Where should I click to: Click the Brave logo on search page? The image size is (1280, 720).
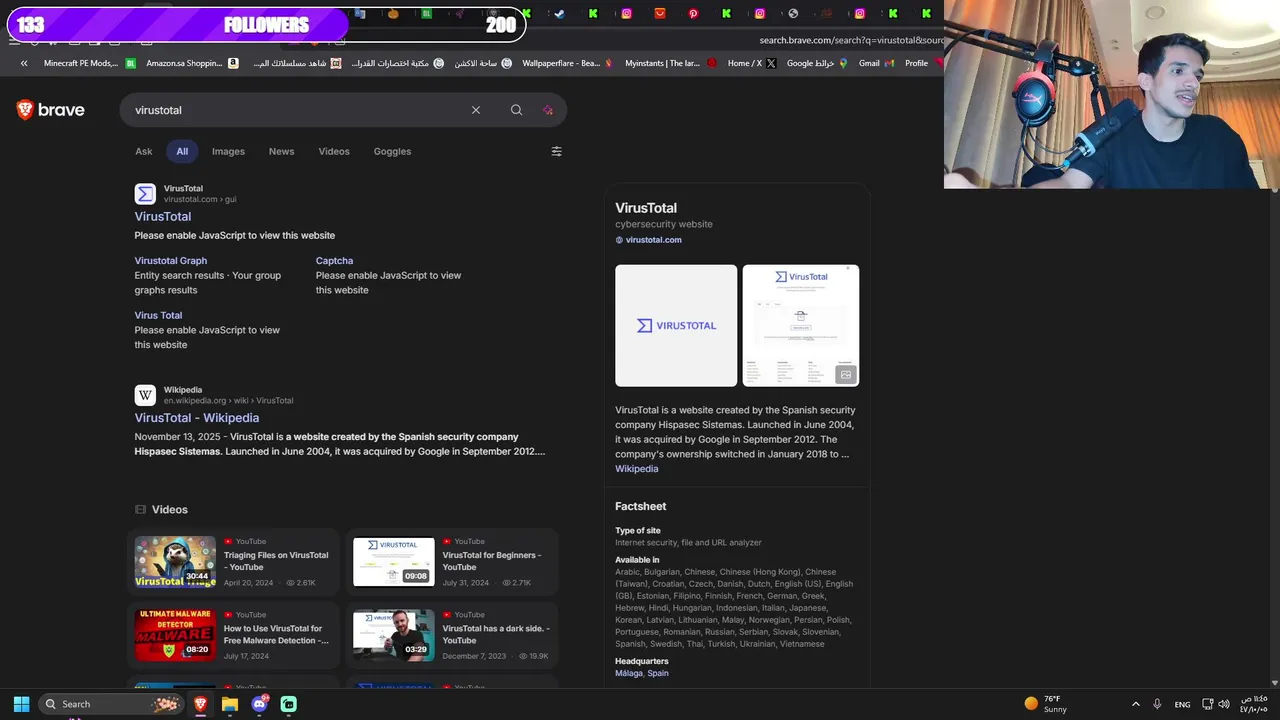click(x=51, y=110)
